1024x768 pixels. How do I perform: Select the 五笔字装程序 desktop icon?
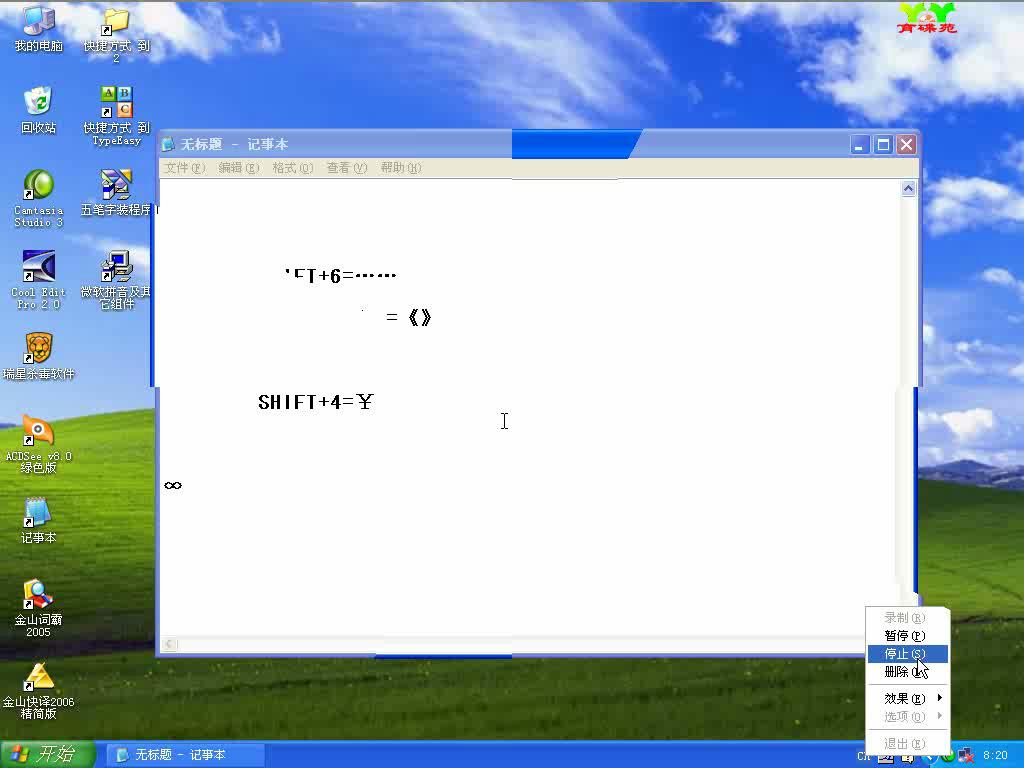(x=116, y=192)
